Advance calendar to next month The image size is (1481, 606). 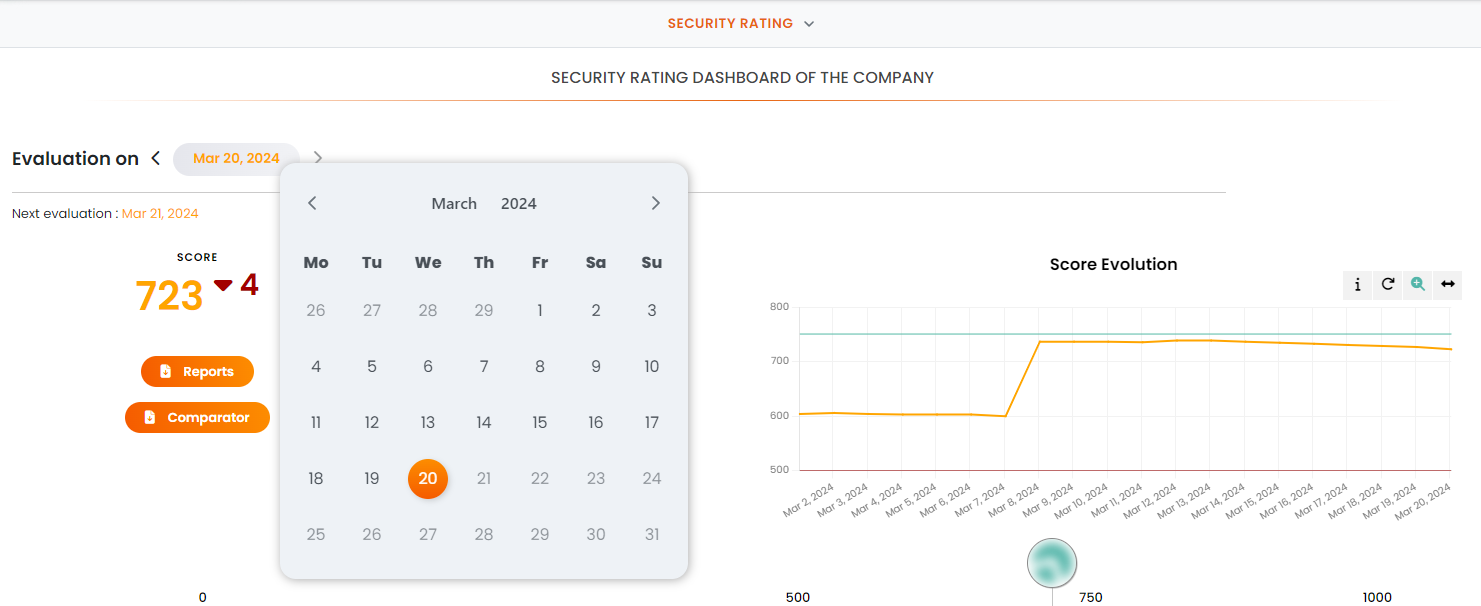pyautogui.click(x=656, y=203)
